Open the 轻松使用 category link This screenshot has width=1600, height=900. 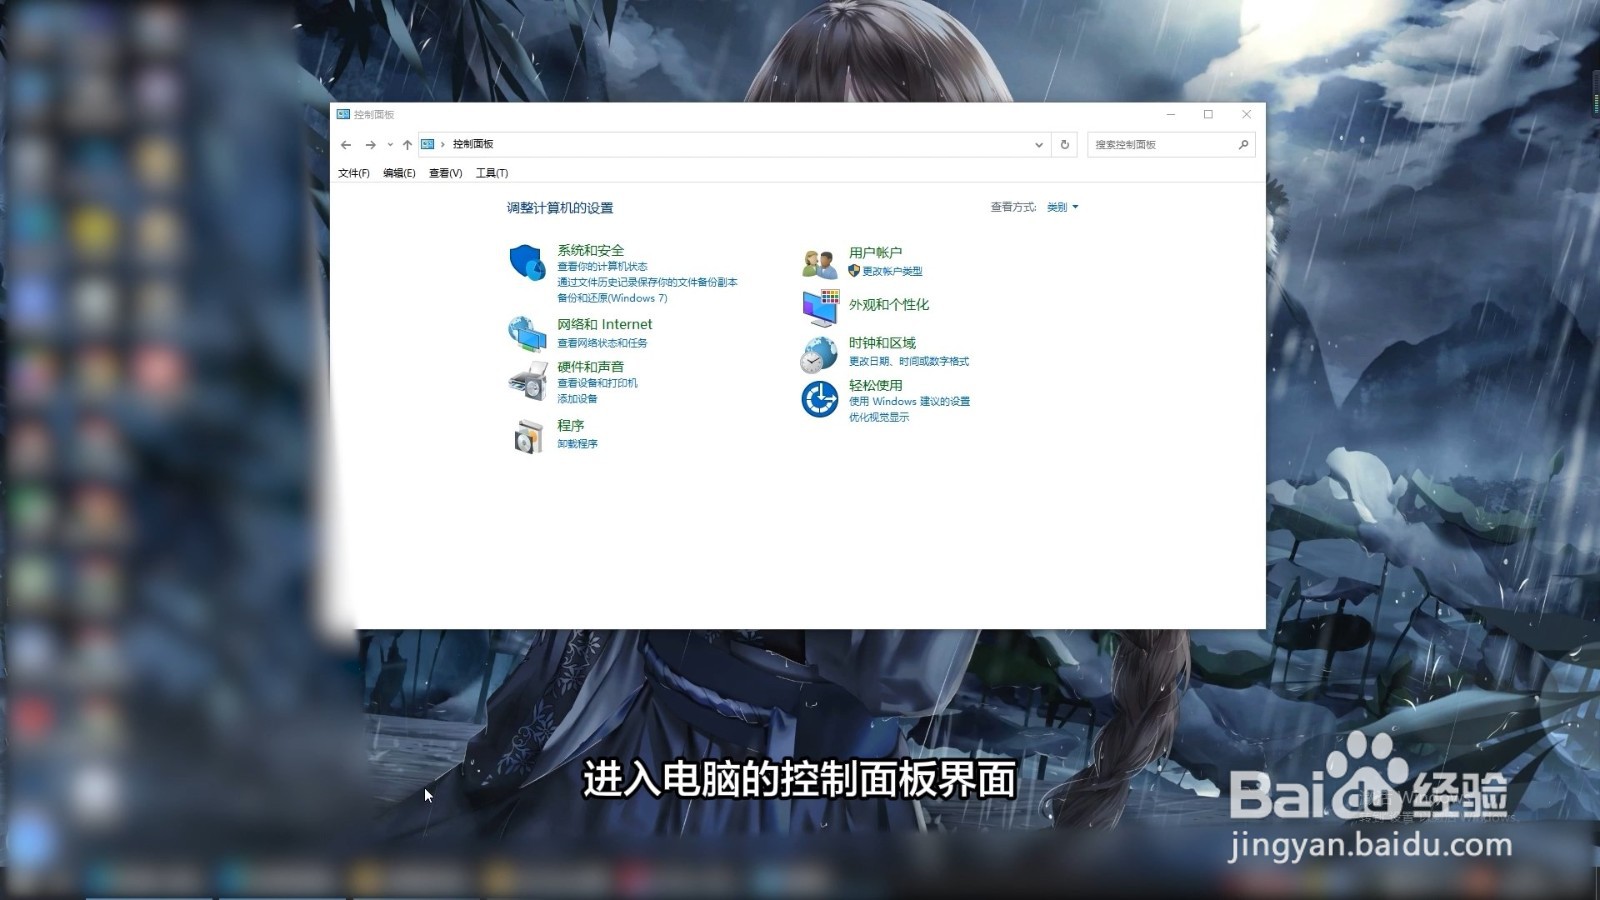(x=876, y=385)
